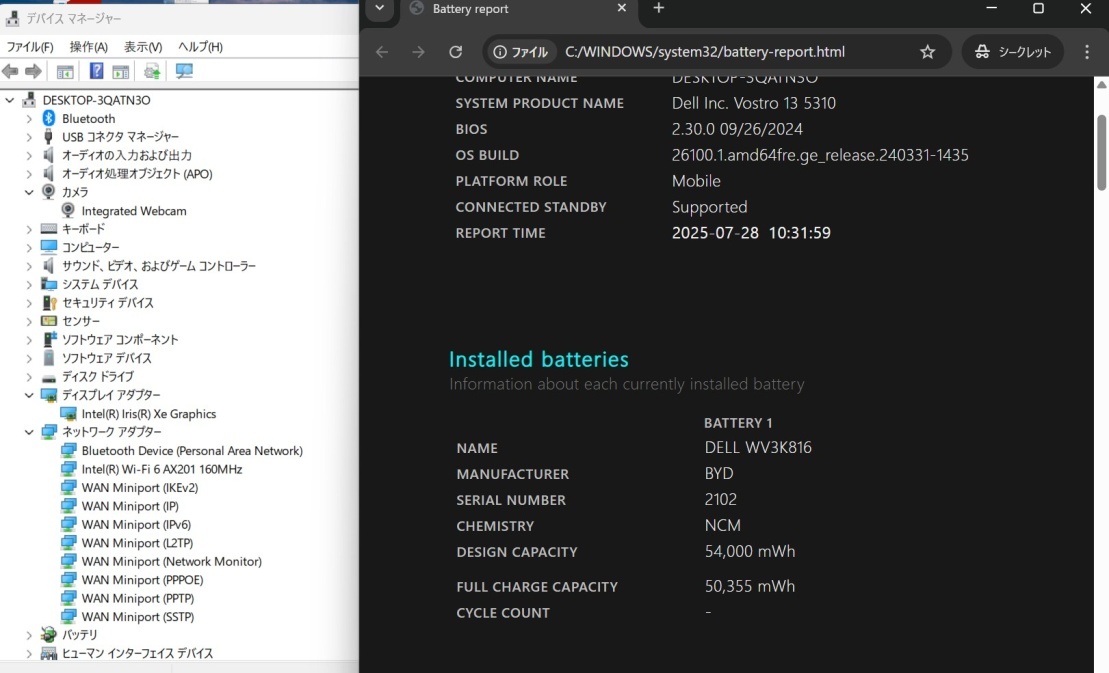This screenshot has height=673, width=1109.
Task: Click the Help icon in Device Manager toolbar
Action: click(x=97, y=71)
